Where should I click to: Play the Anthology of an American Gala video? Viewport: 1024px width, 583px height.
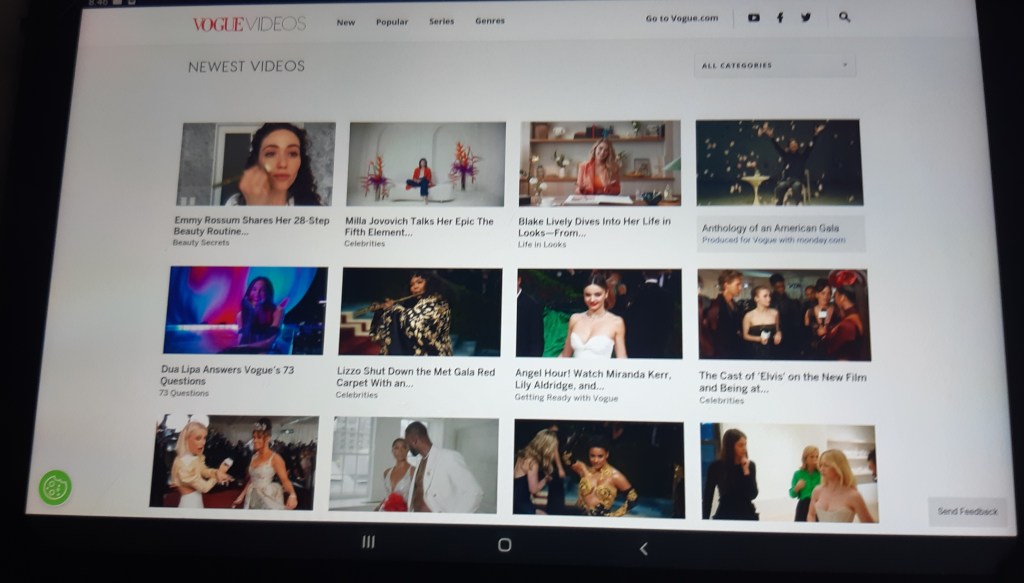pos(778,163)
